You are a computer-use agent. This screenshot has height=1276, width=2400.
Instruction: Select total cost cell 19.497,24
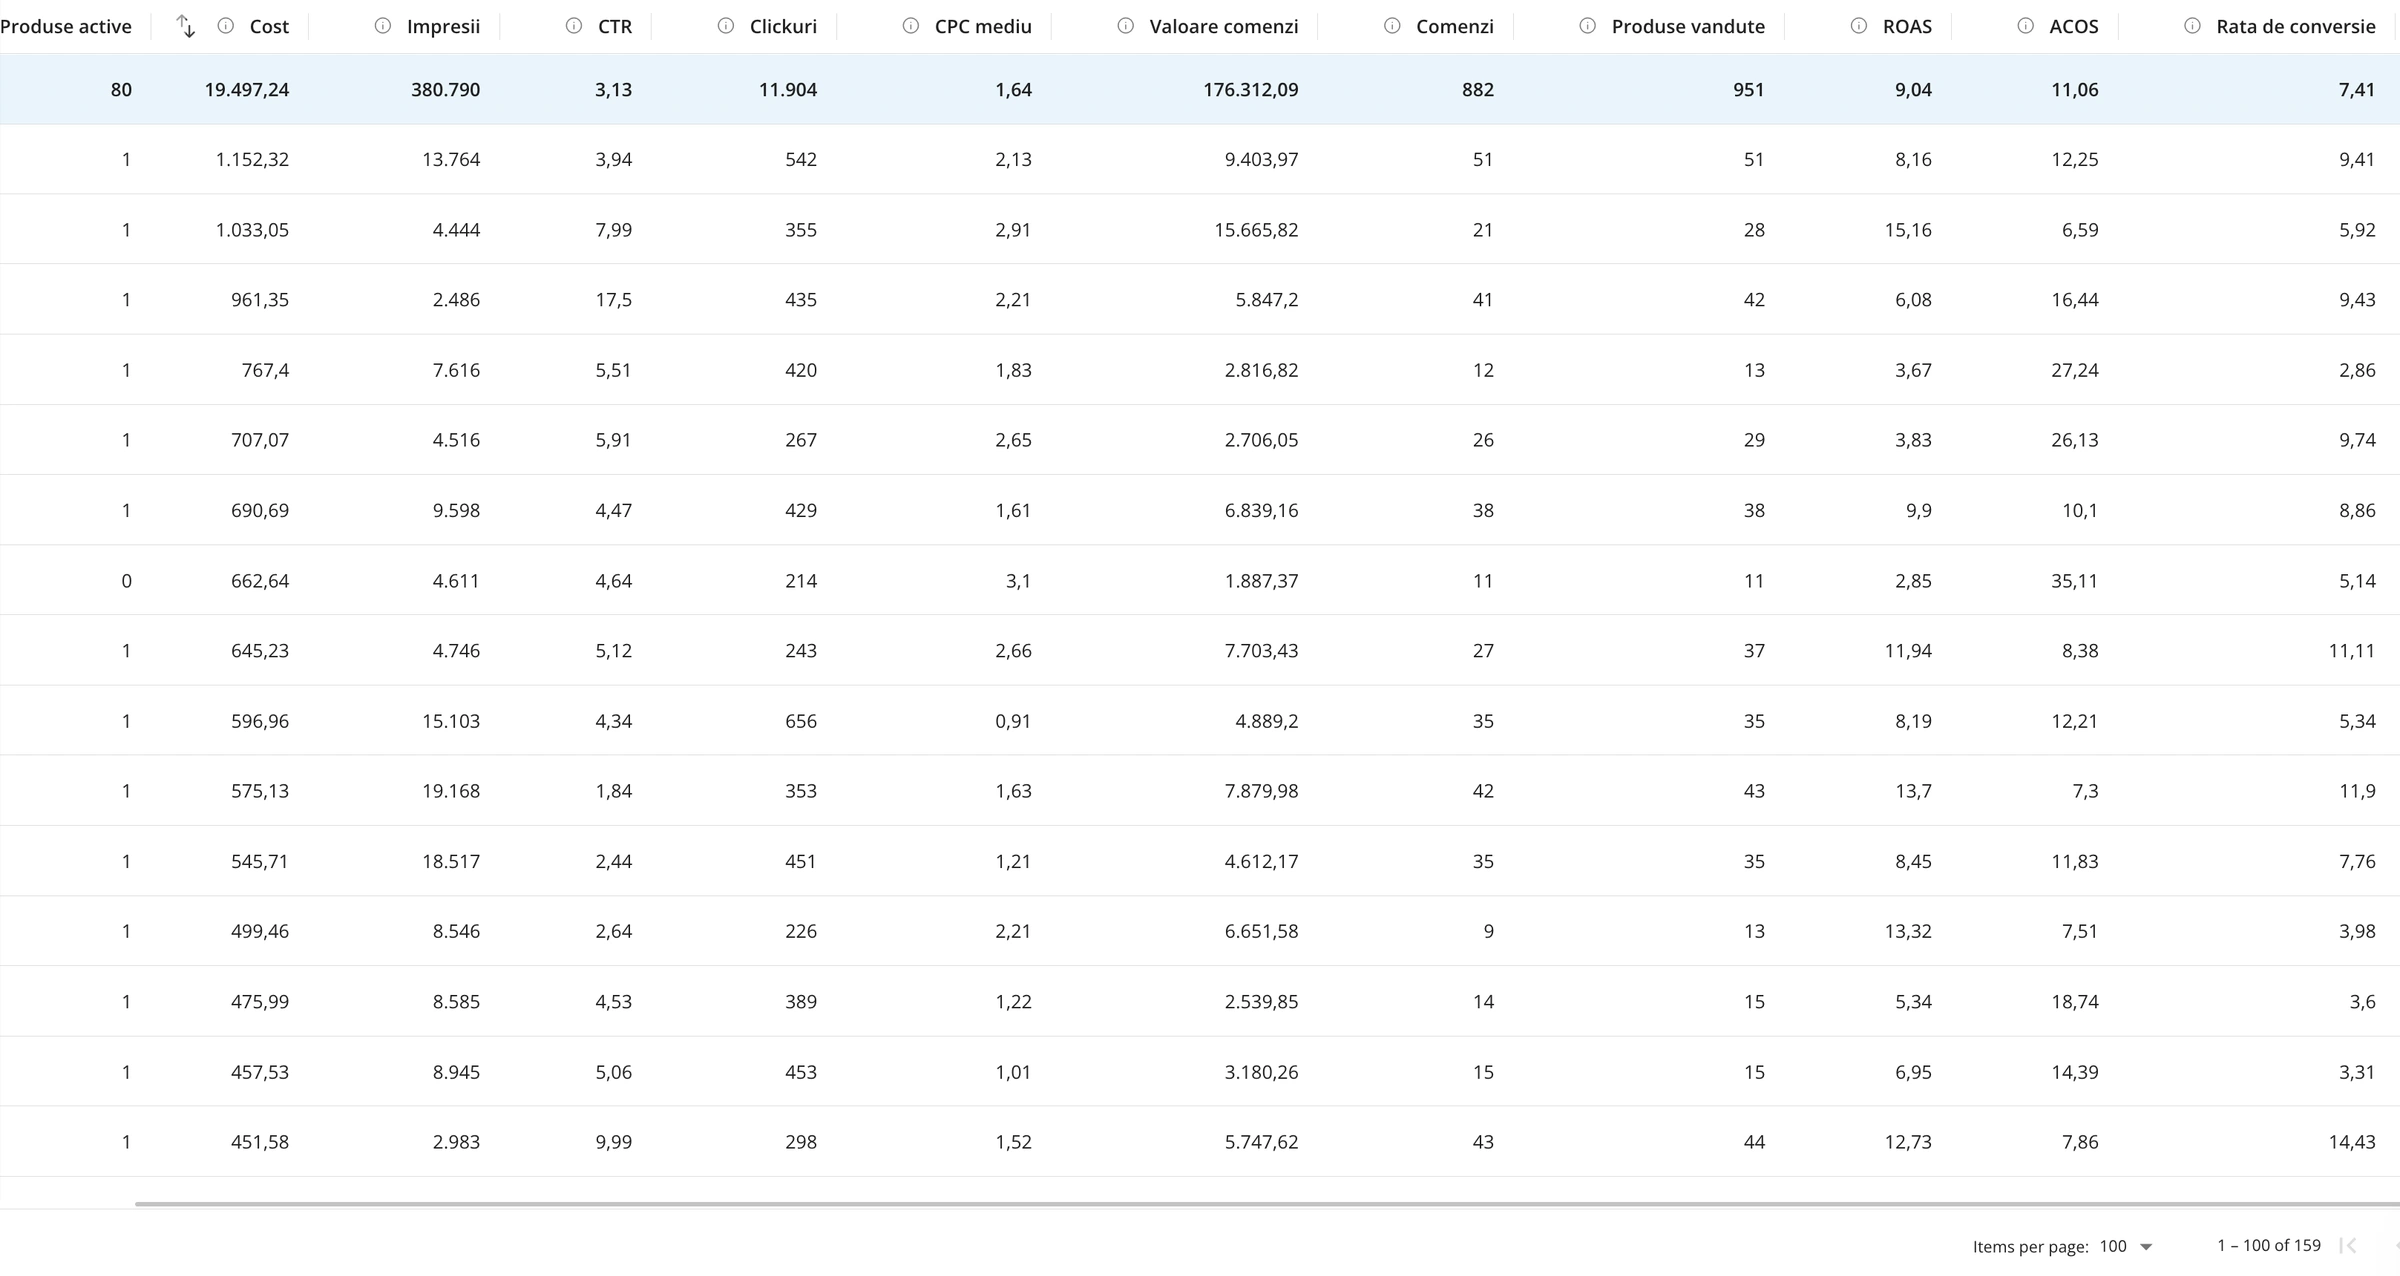coord(247,89)
